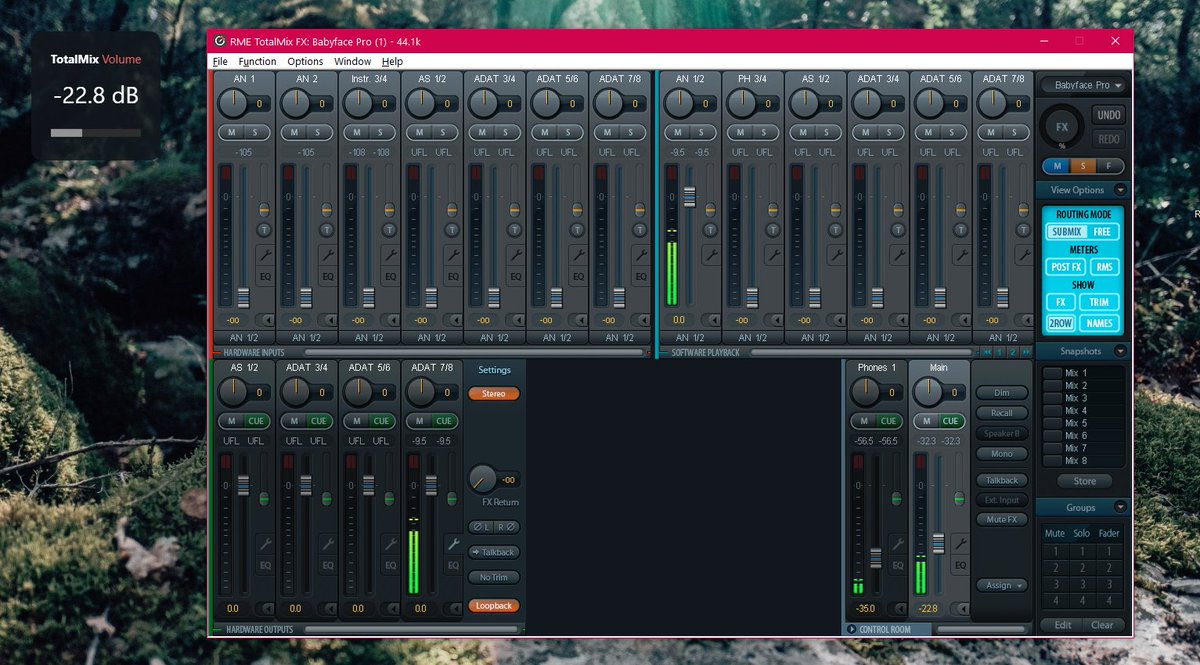
Task: Open EQ panel on the Instr. 3/4 input
Action: (x=390, y=276)
